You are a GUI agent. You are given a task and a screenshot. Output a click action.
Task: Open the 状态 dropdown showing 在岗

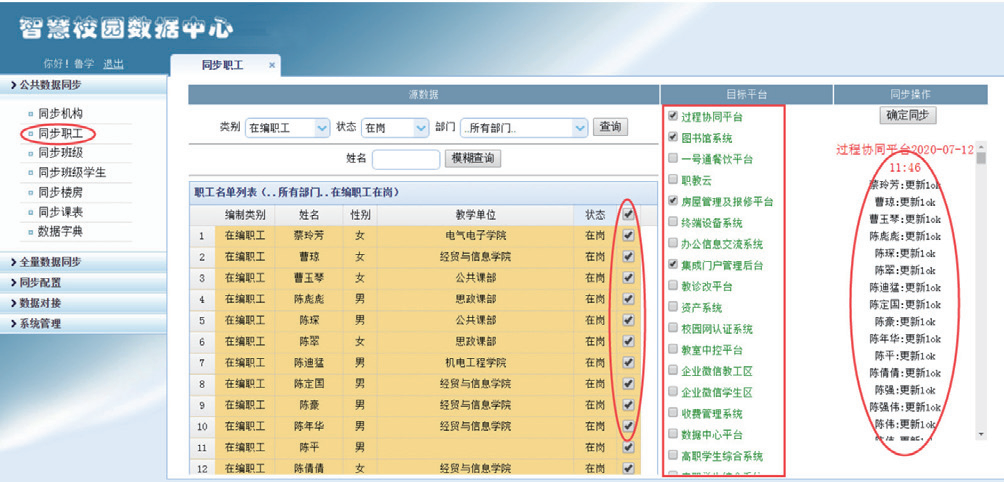[387, 128]
